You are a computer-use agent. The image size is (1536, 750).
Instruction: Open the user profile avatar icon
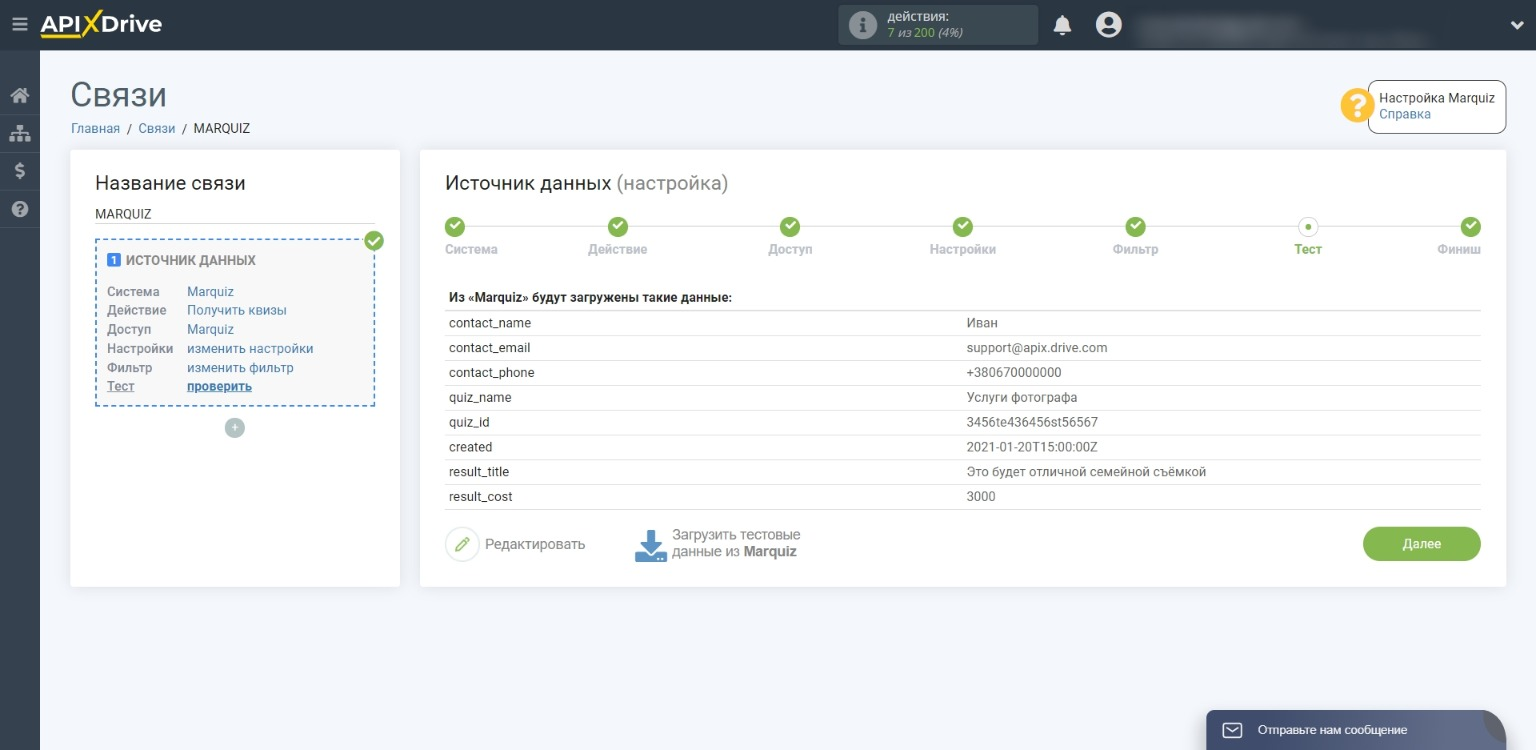click(1108, 25)
